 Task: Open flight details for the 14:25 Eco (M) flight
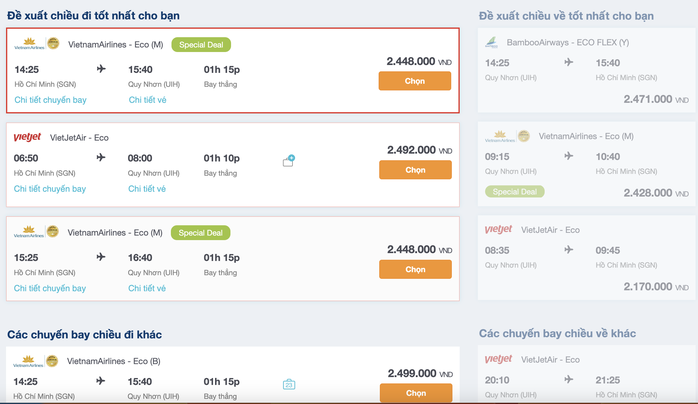[50, 100]
